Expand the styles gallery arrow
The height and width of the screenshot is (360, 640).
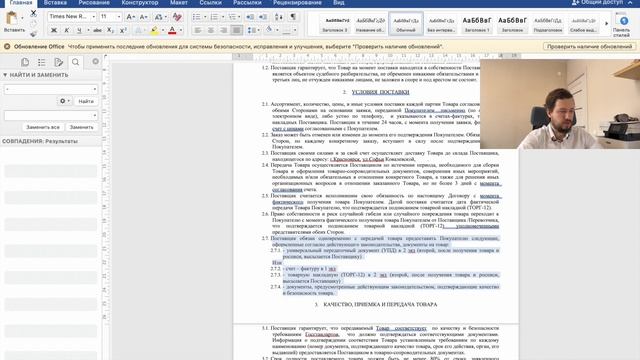point(606,23)
